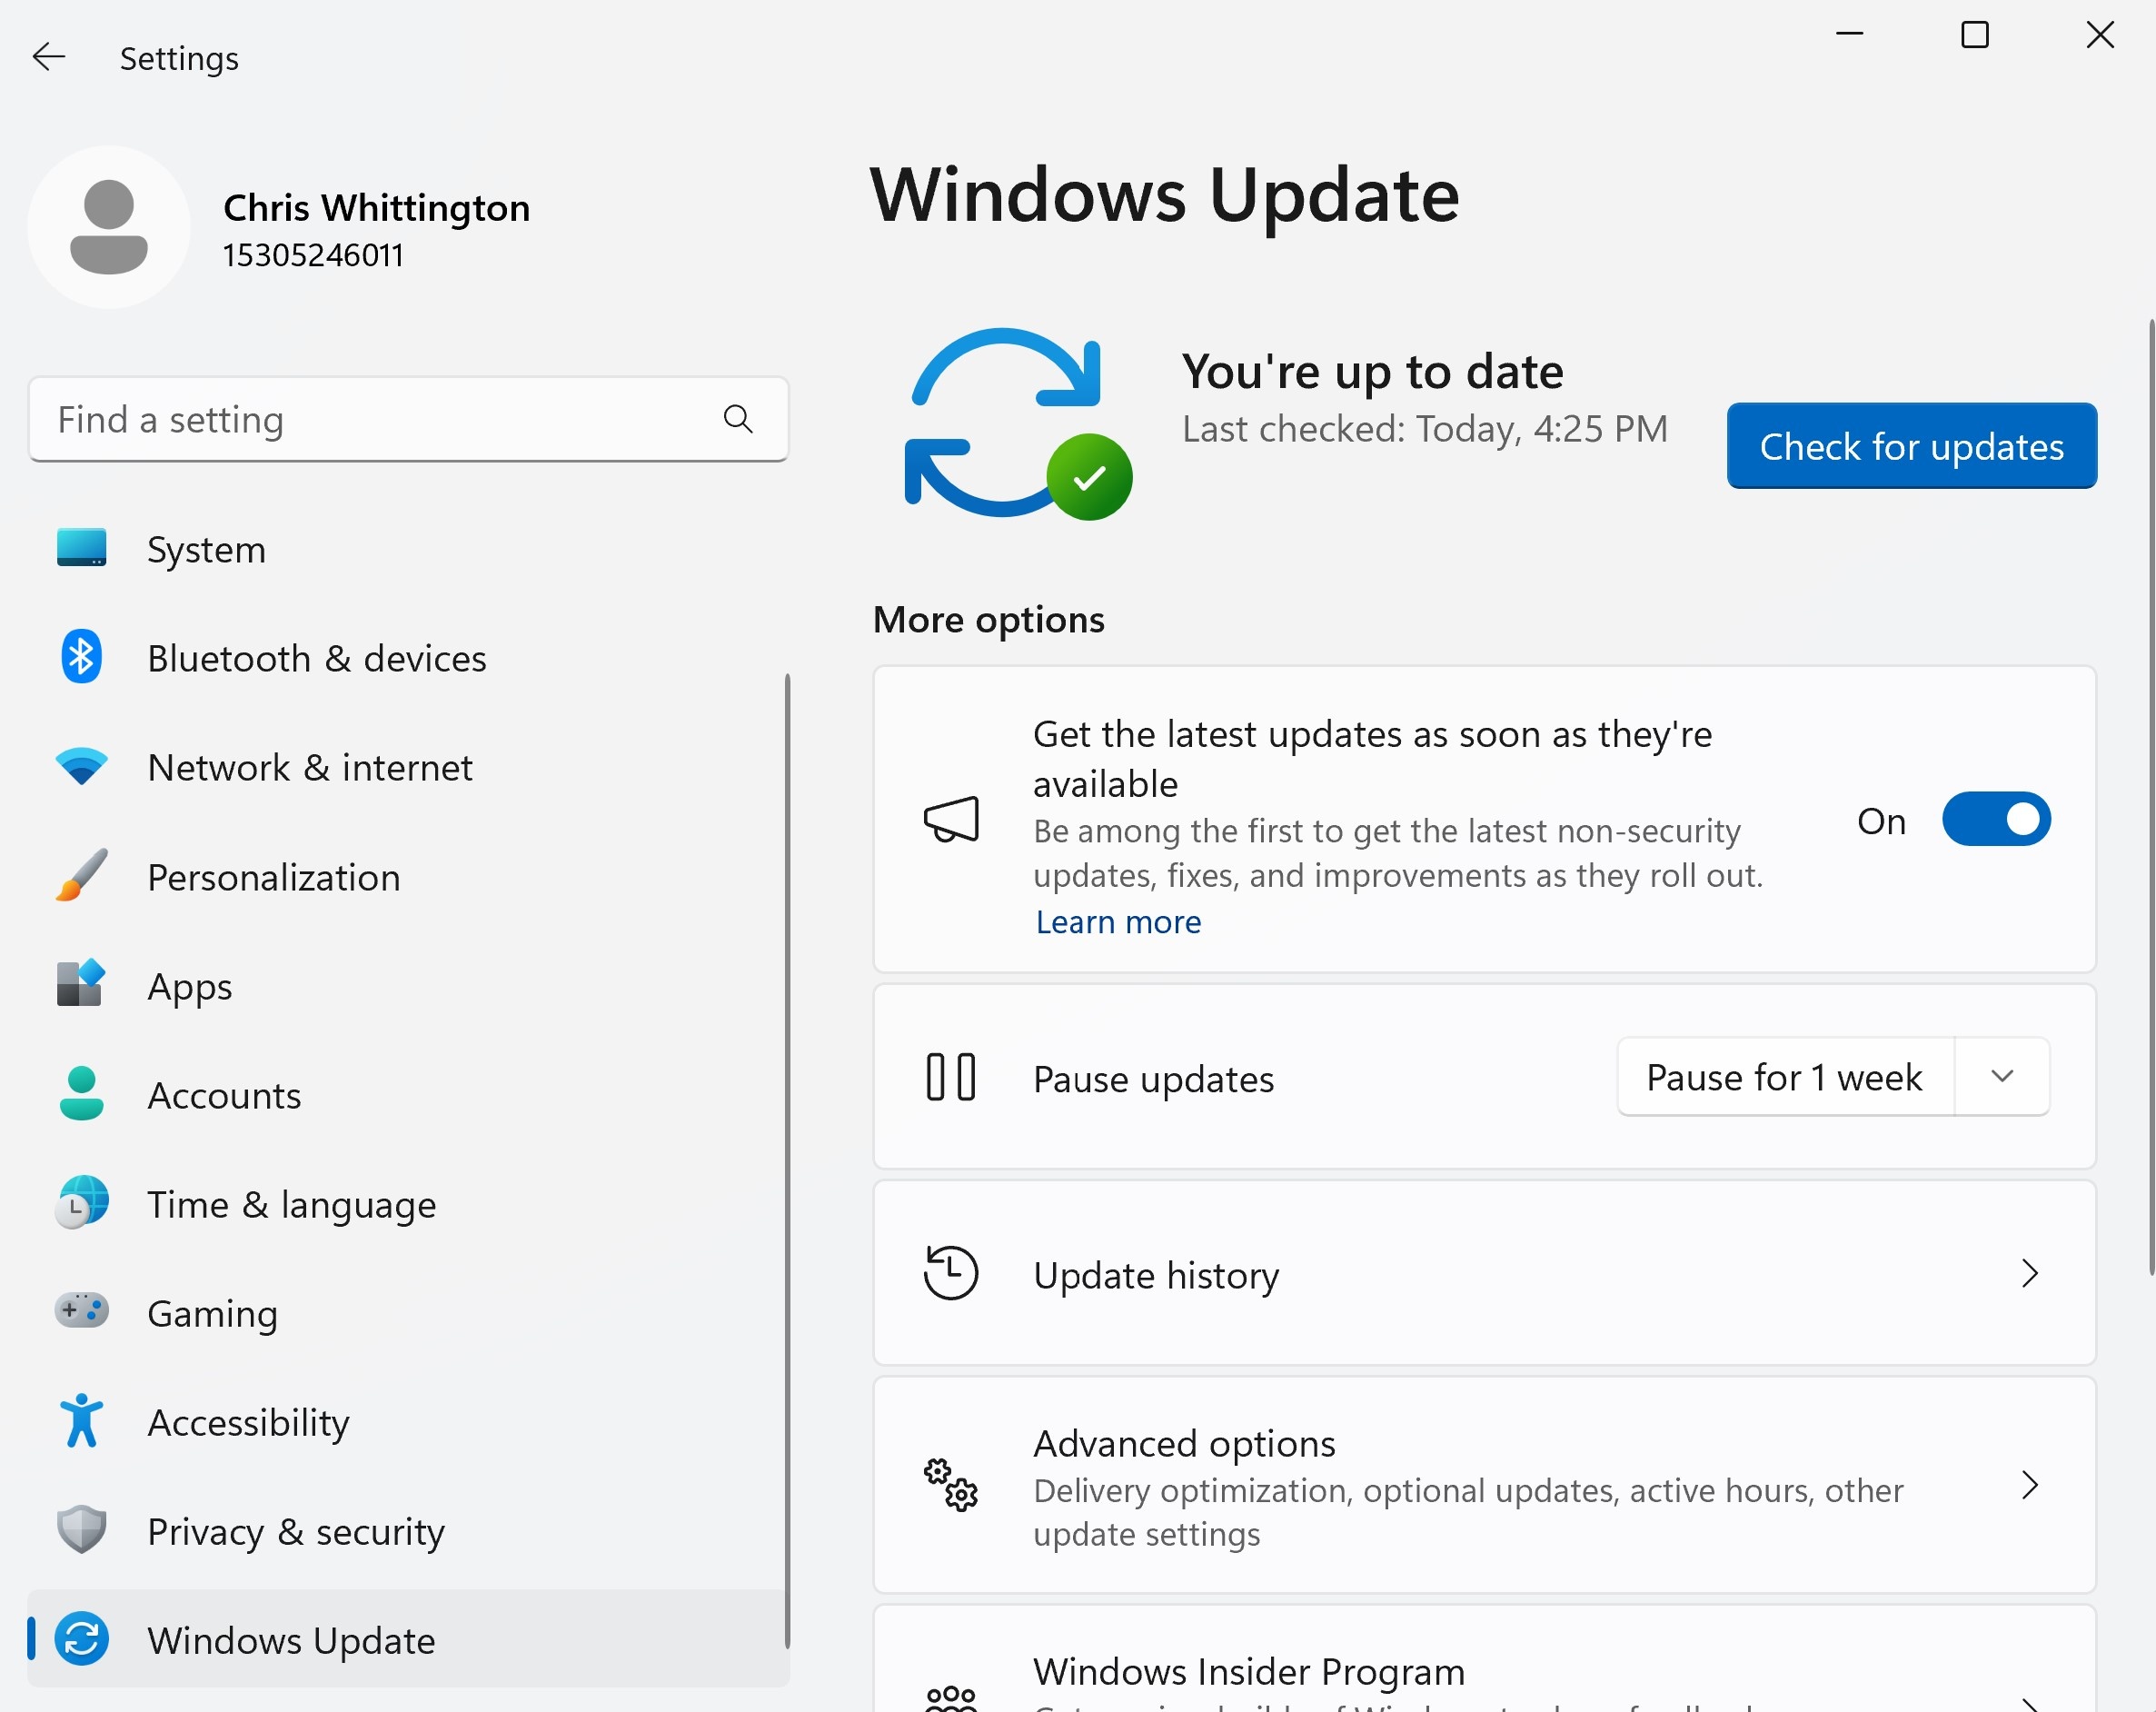The width and height of the screenshot is (2156, 1712).
Task: Select Personalization in the sidebar
Action: [407, 877]
